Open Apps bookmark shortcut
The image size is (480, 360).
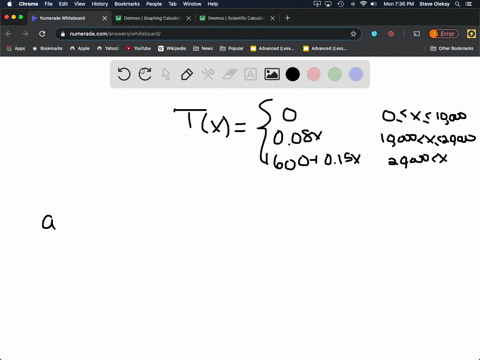pyautogui.click(x=16, y=48)
